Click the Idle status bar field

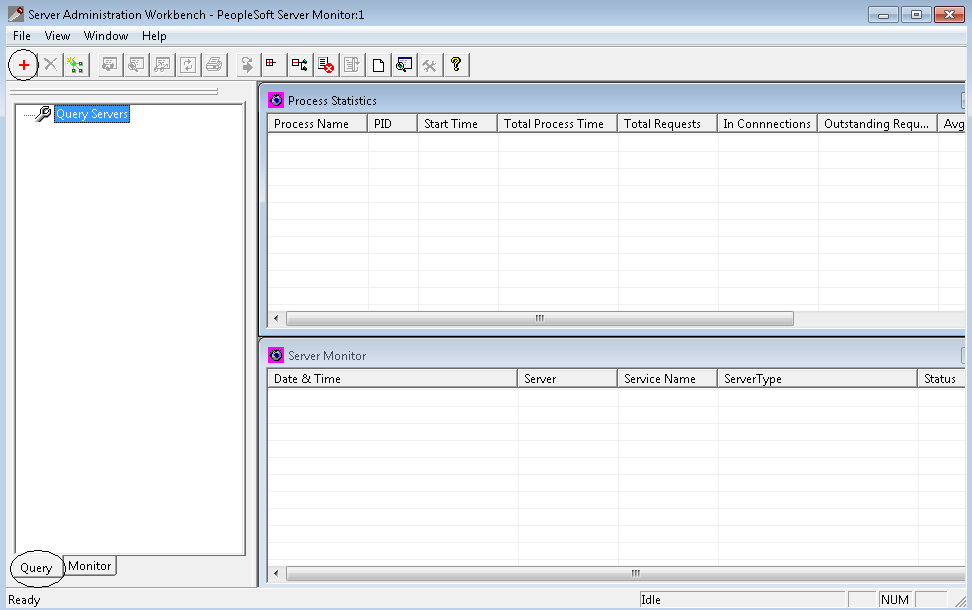(x=742, y=600)
